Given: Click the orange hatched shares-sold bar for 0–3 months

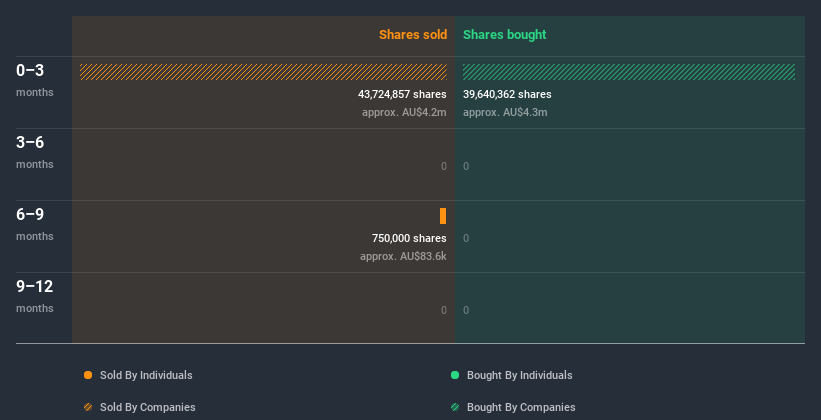Looking at the screenshot, I should click(263, 72).
